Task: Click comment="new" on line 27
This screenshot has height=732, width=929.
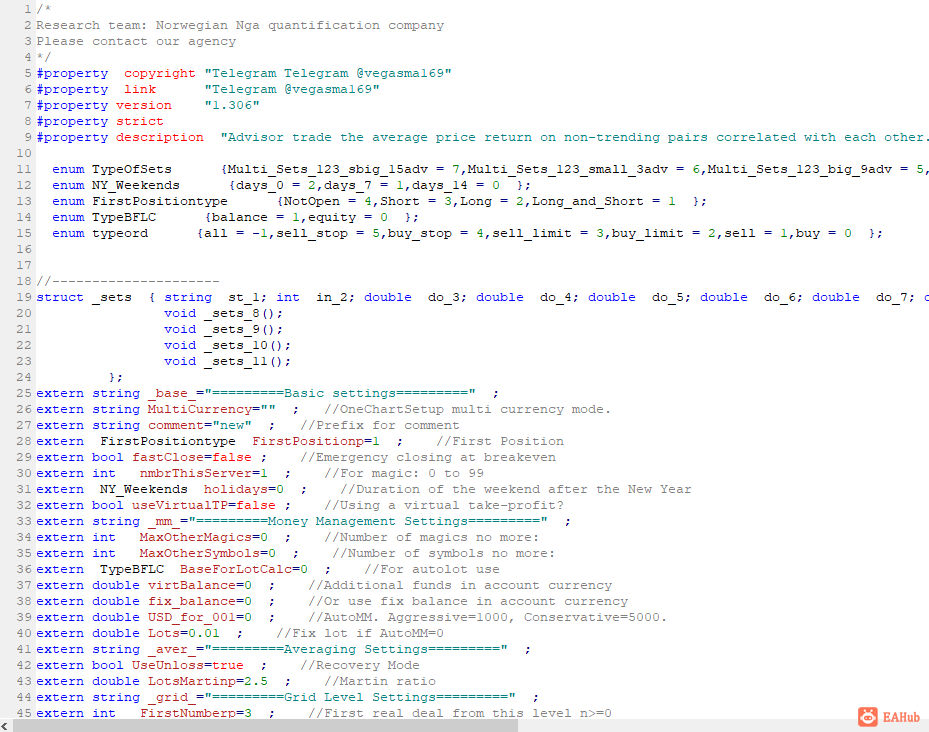Action: coord(200,425)
